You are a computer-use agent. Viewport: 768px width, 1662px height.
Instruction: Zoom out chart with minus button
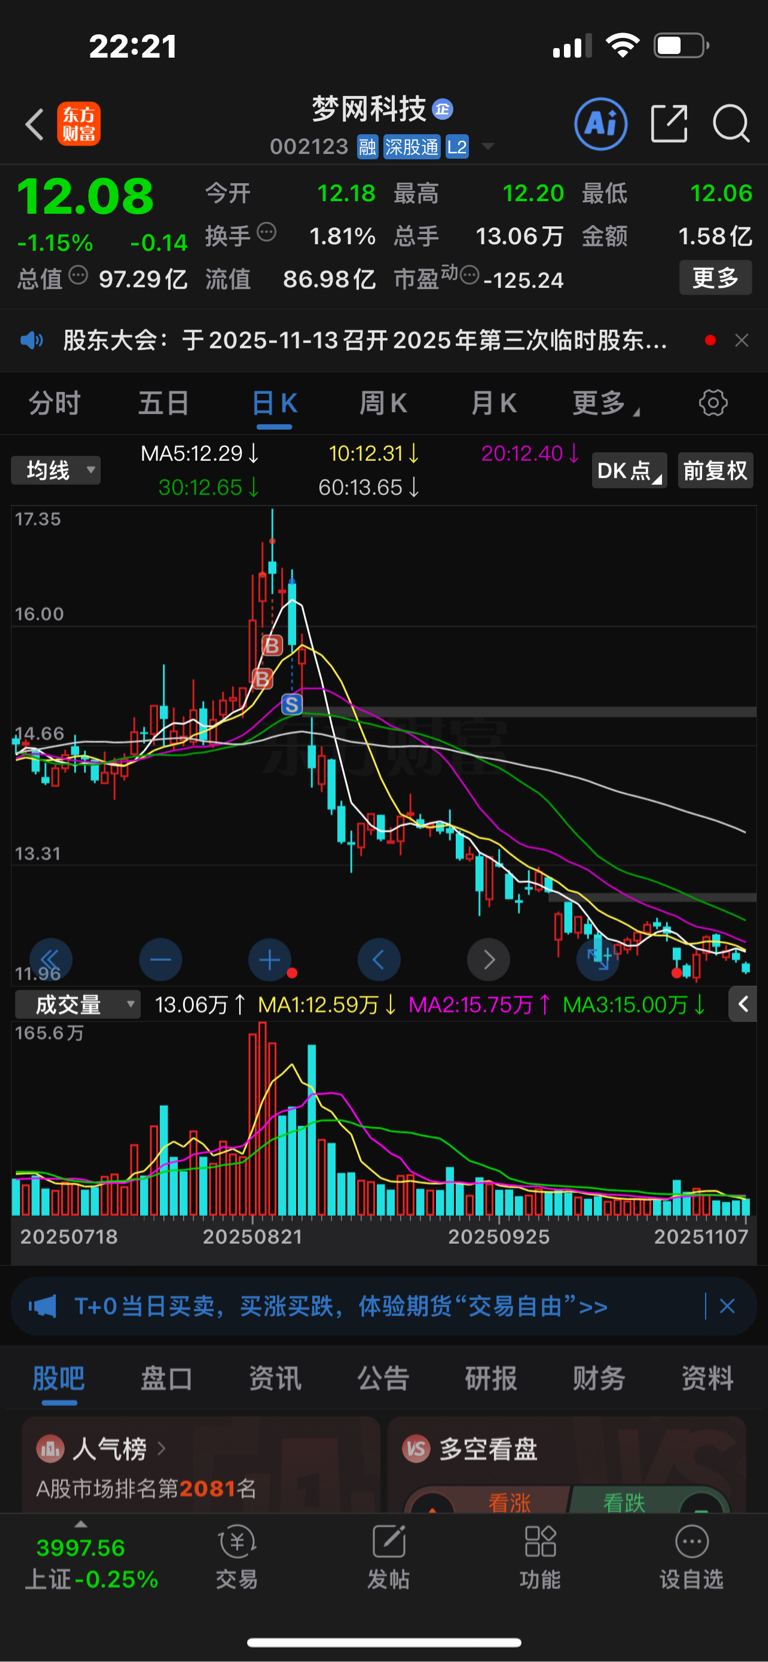(x=160, y=960)
